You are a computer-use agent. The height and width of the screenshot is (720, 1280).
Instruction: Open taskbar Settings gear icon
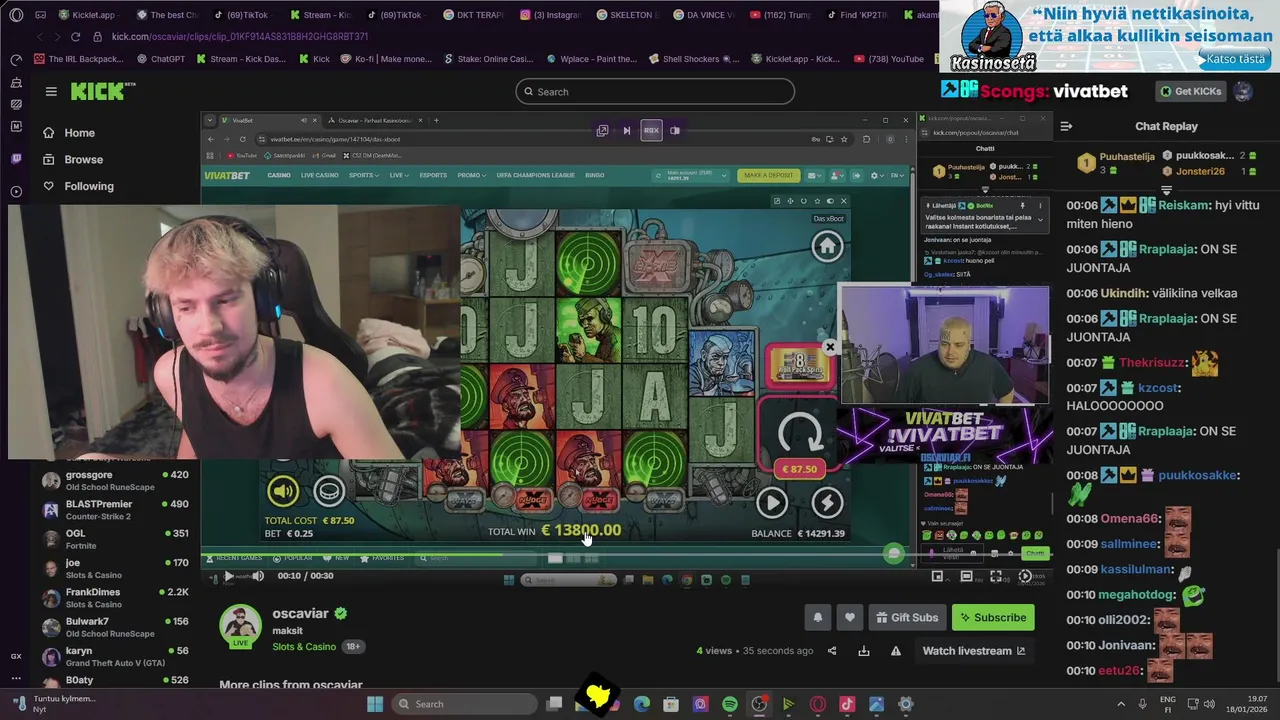pos(906,704)
